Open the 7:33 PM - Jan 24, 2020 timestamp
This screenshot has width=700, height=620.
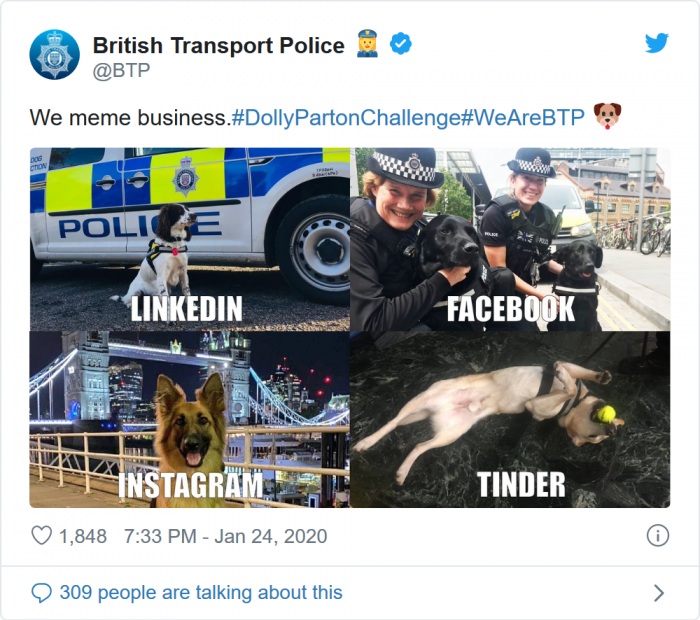[x=225, y=536]
